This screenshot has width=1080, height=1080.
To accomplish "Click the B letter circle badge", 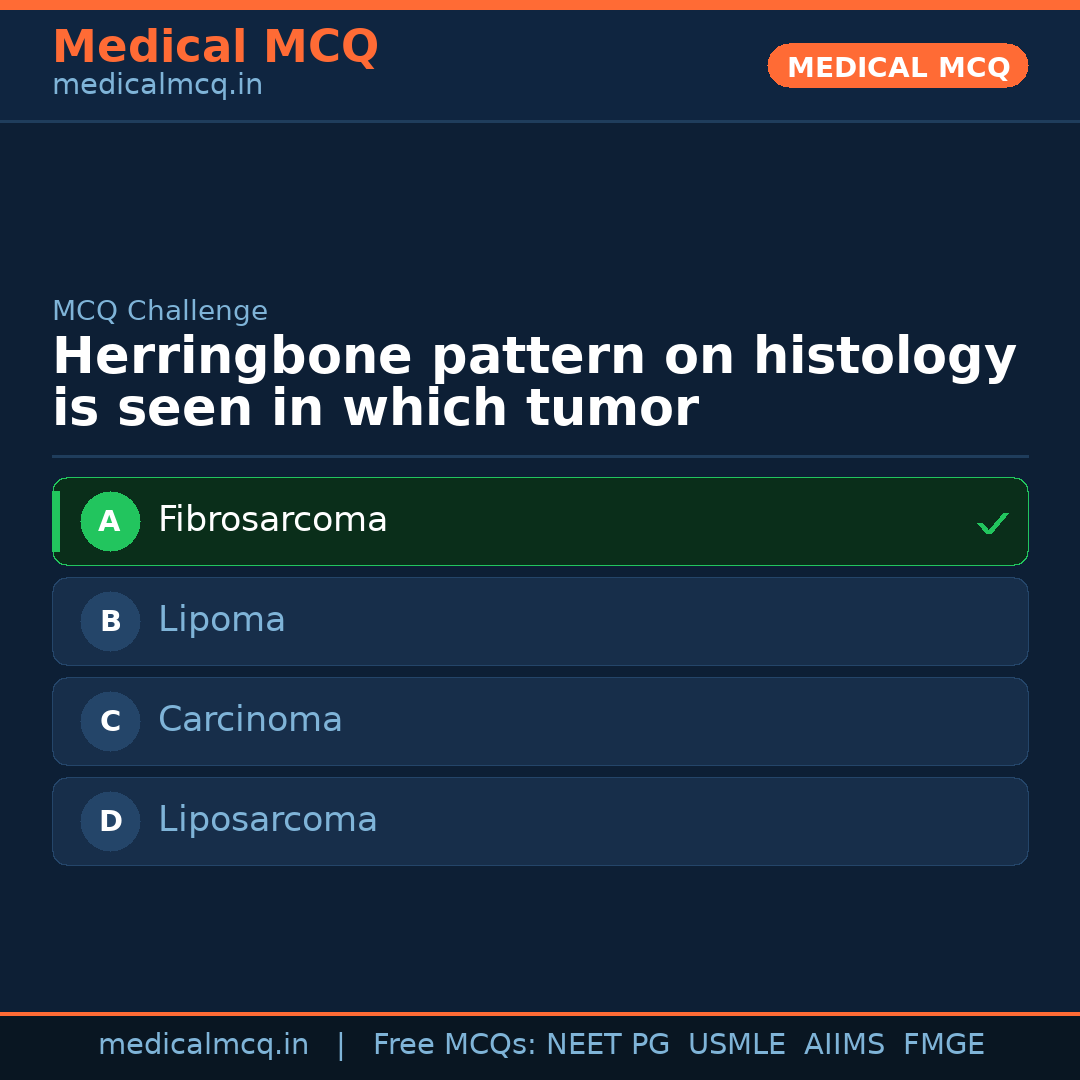I will (110, 621).
